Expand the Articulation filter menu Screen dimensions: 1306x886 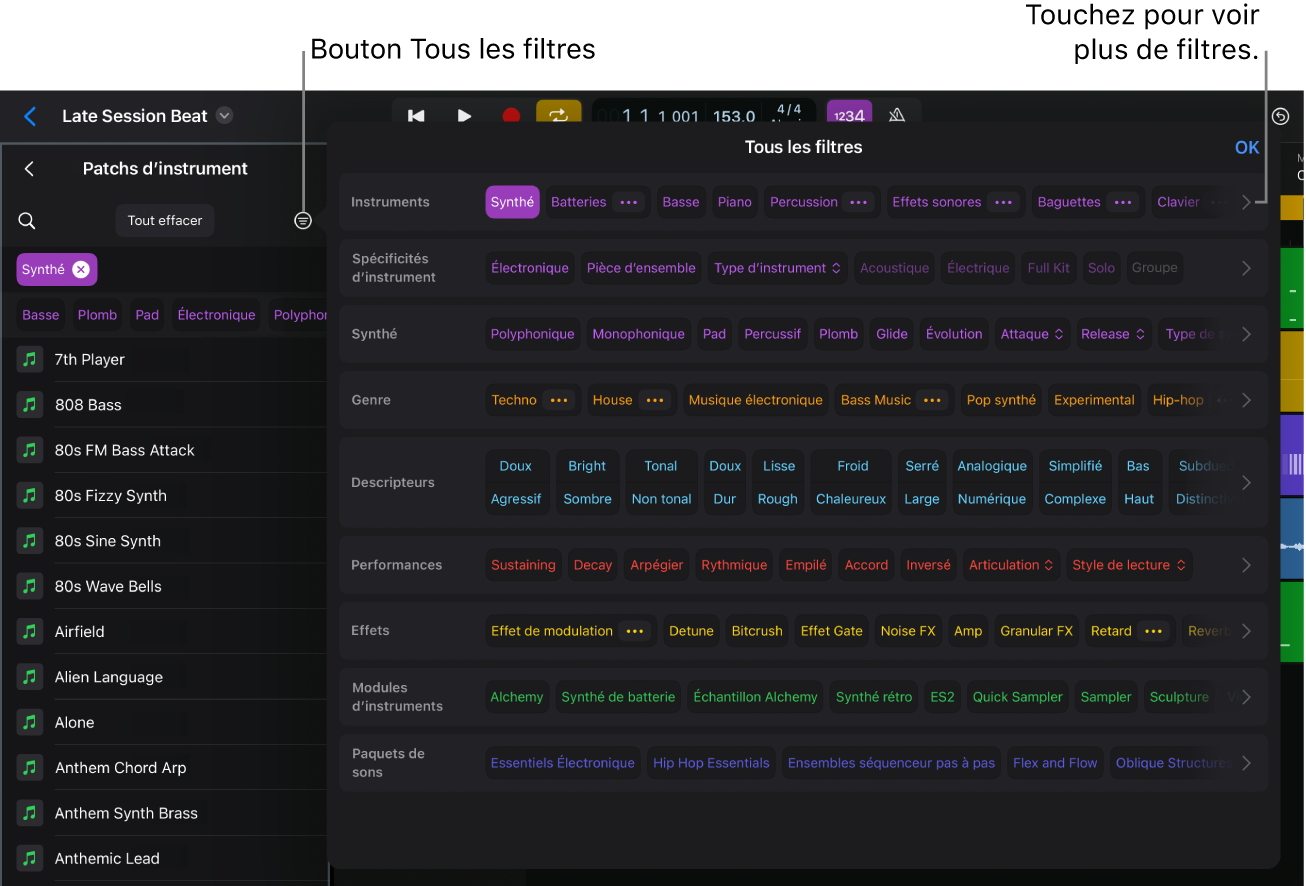click(1010, 565)
